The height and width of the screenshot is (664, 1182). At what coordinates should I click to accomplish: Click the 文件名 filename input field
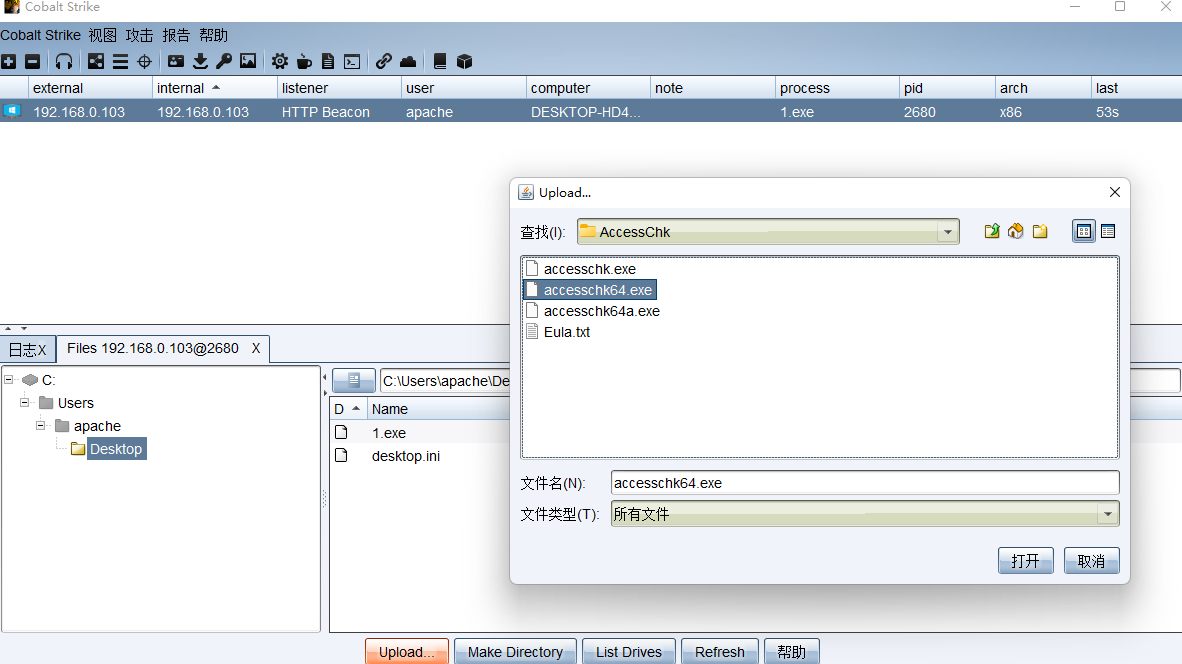click(865, 483)
